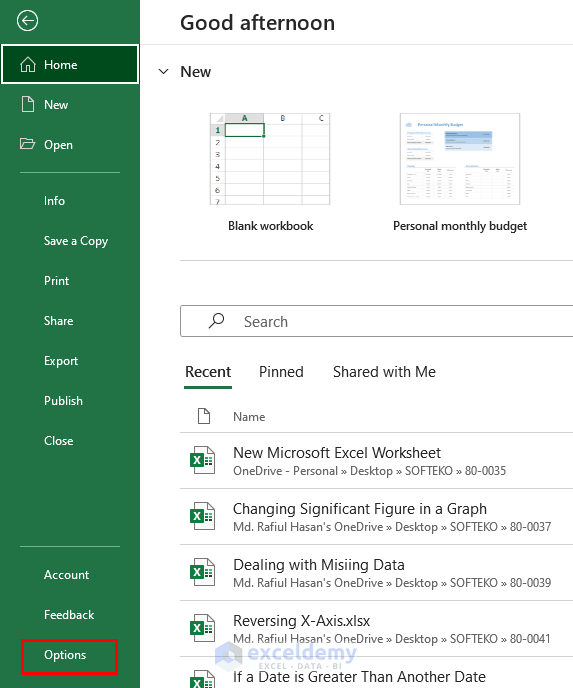Click the Blank workbook label
The width and height of the screenshot is (573, 688).
pos(270,226)
